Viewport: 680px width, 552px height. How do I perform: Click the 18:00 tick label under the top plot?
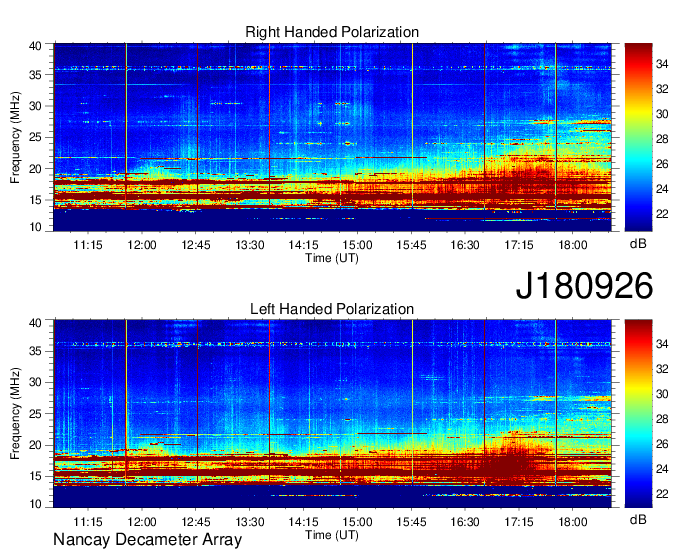(572, 245)
